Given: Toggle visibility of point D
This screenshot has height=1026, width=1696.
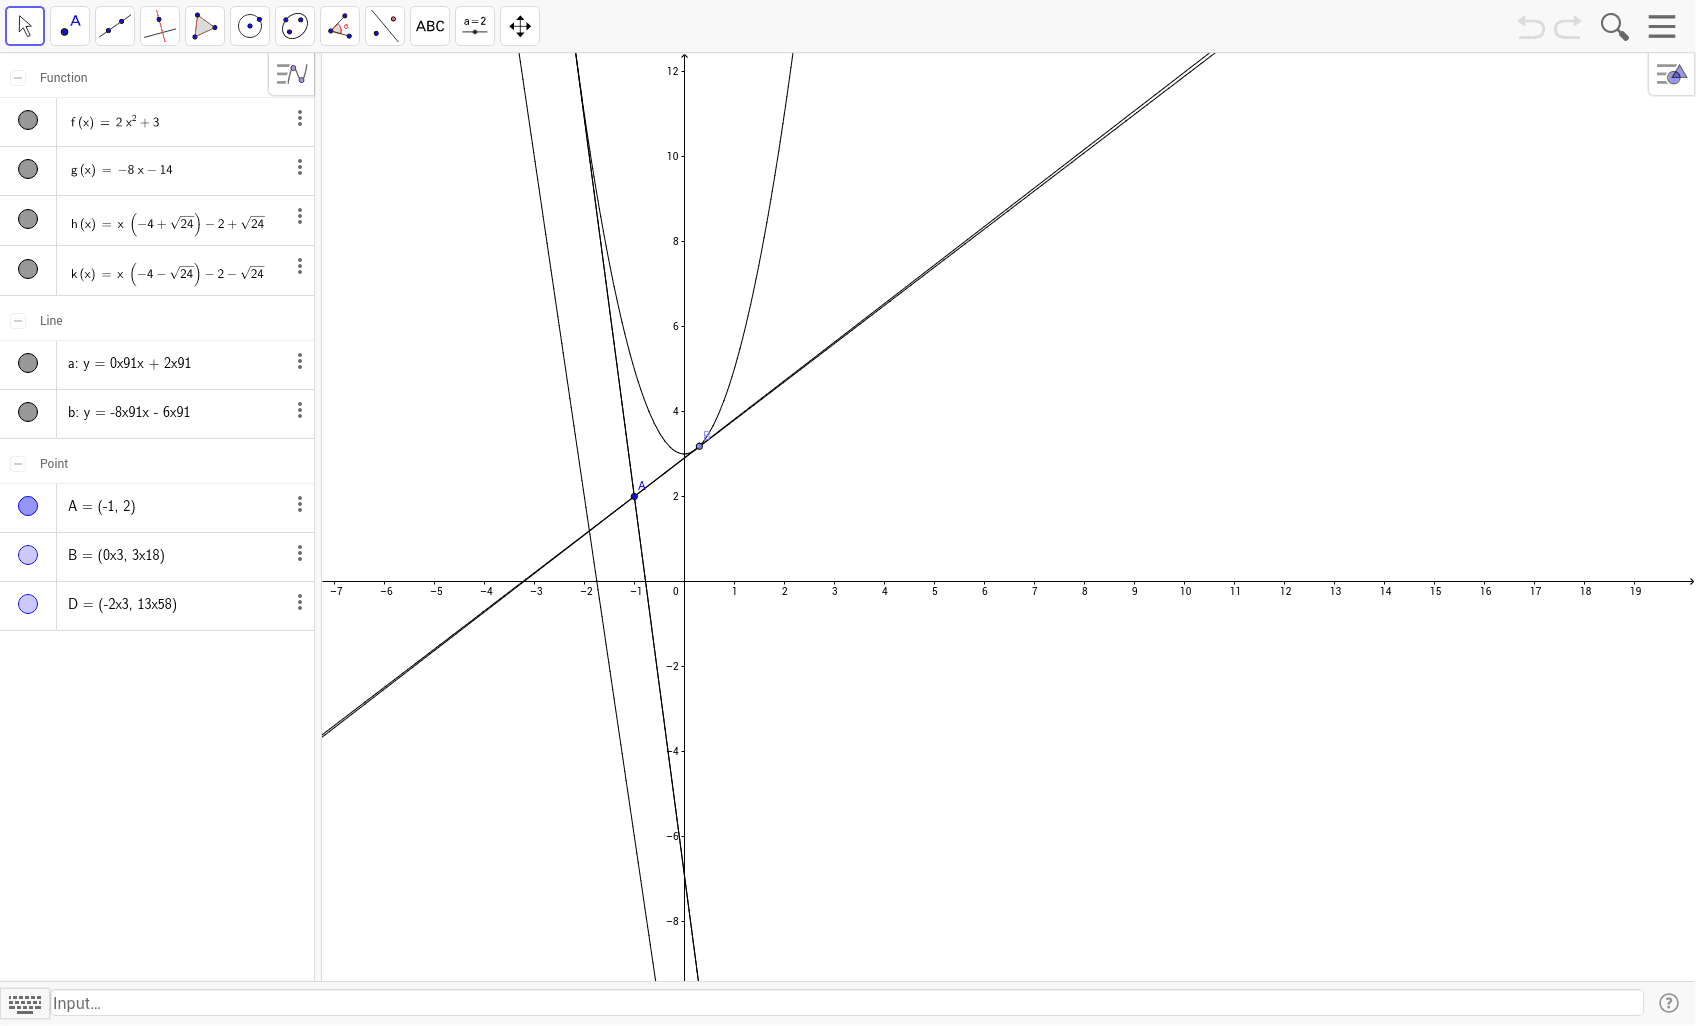Looking at the screenshot, I should (x=28, y=604).
